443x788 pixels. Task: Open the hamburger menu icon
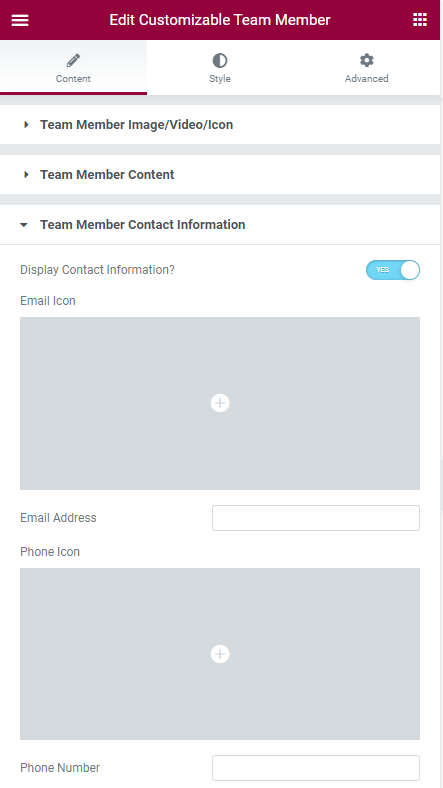point(20,20)
